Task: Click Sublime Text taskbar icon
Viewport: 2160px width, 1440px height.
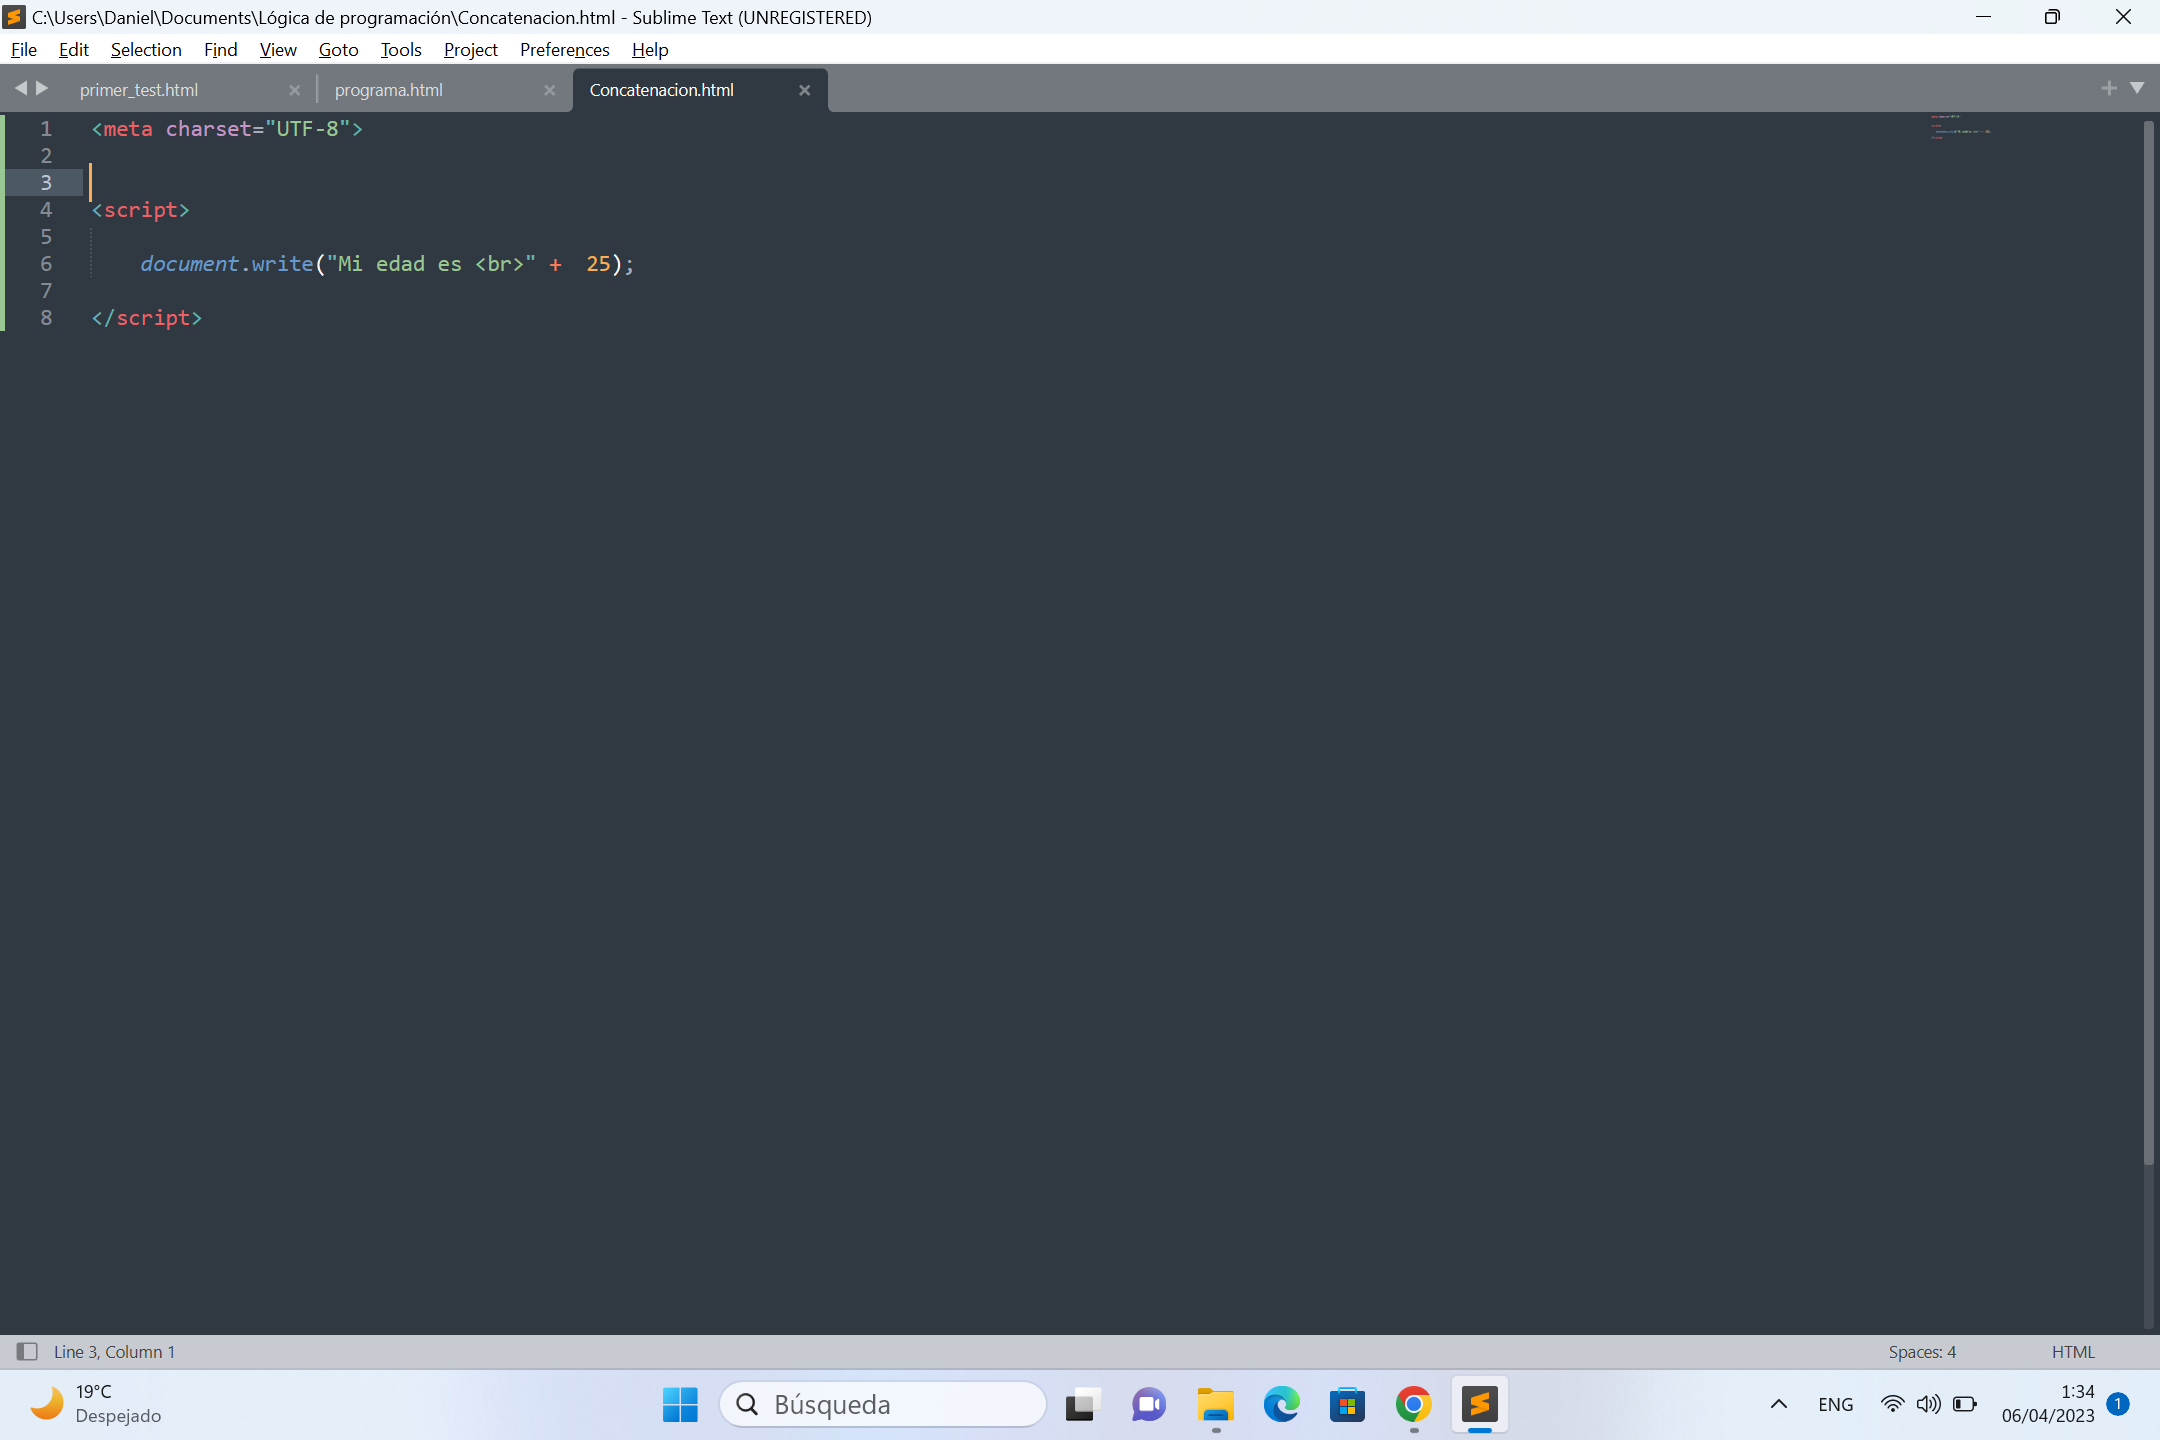Action: (1479, 1405)
